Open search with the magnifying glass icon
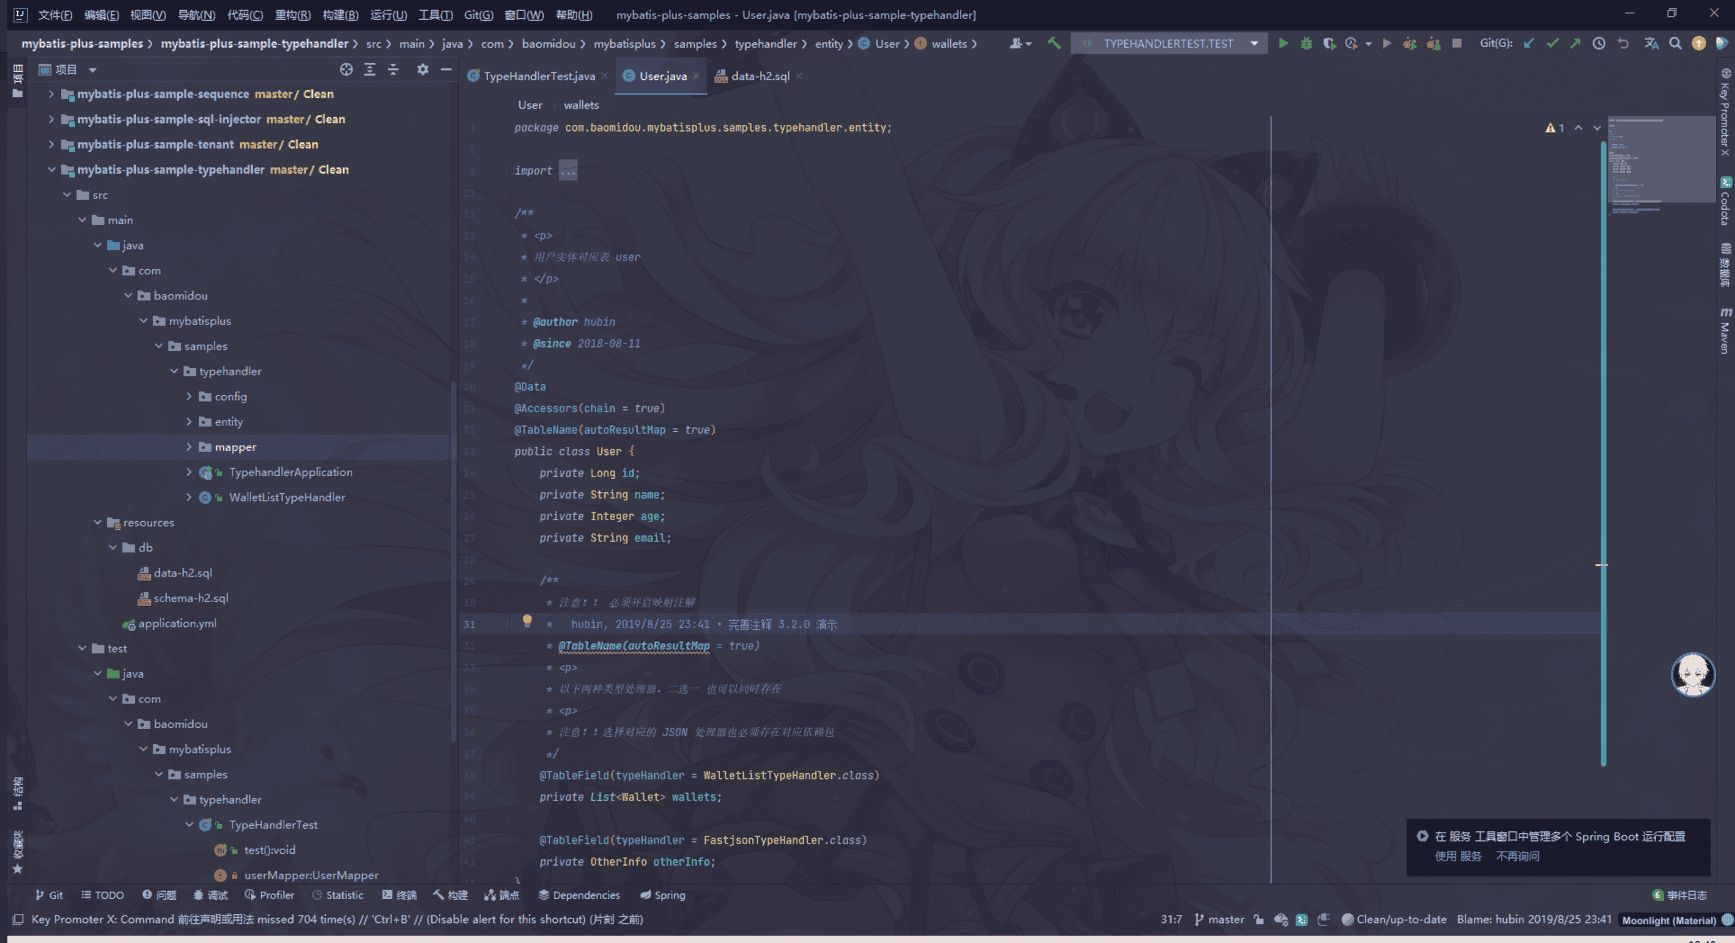Screen dimensions: 1735x943 coord(1676,43)
